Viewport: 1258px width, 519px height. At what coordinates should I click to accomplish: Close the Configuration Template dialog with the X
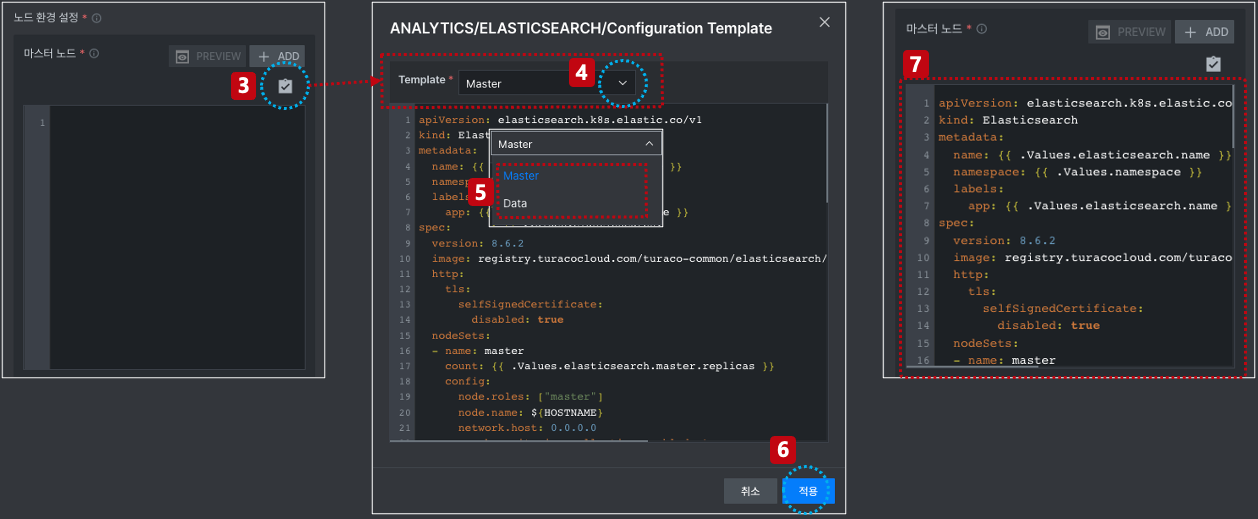[x=824, y=22]
